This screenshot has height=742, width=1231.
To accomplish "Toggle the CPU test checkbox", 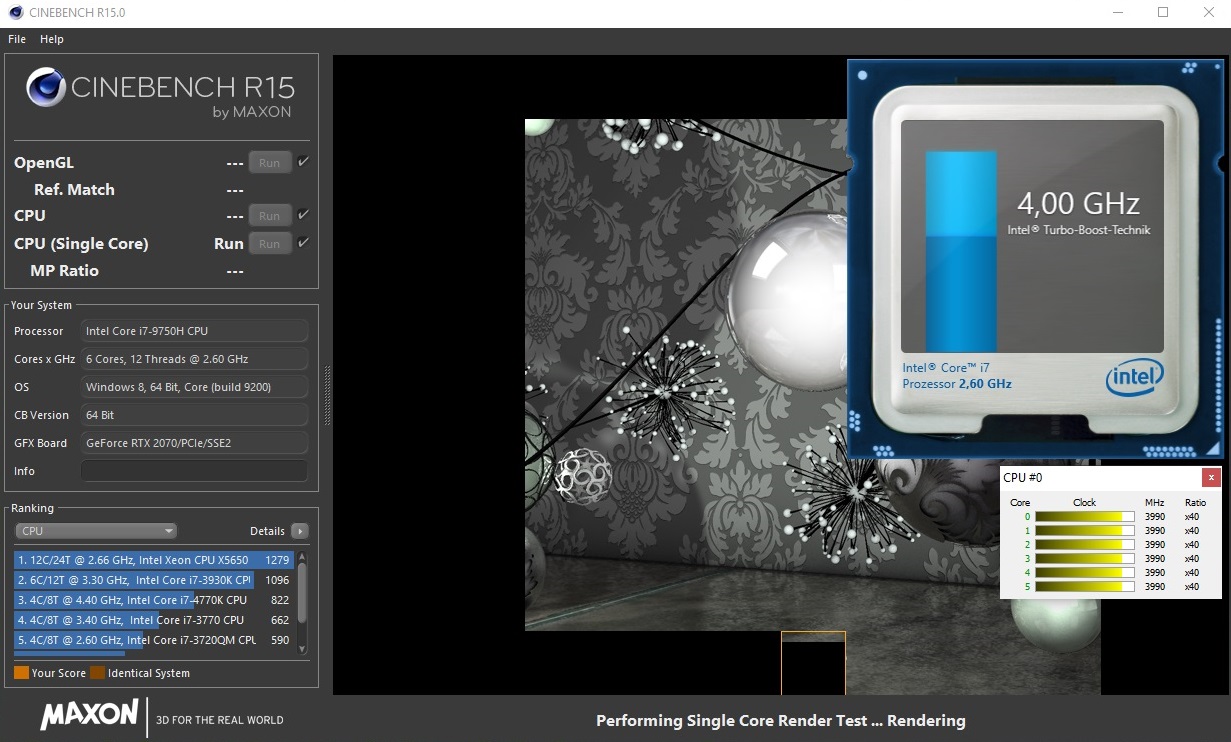I will point(303,215).
